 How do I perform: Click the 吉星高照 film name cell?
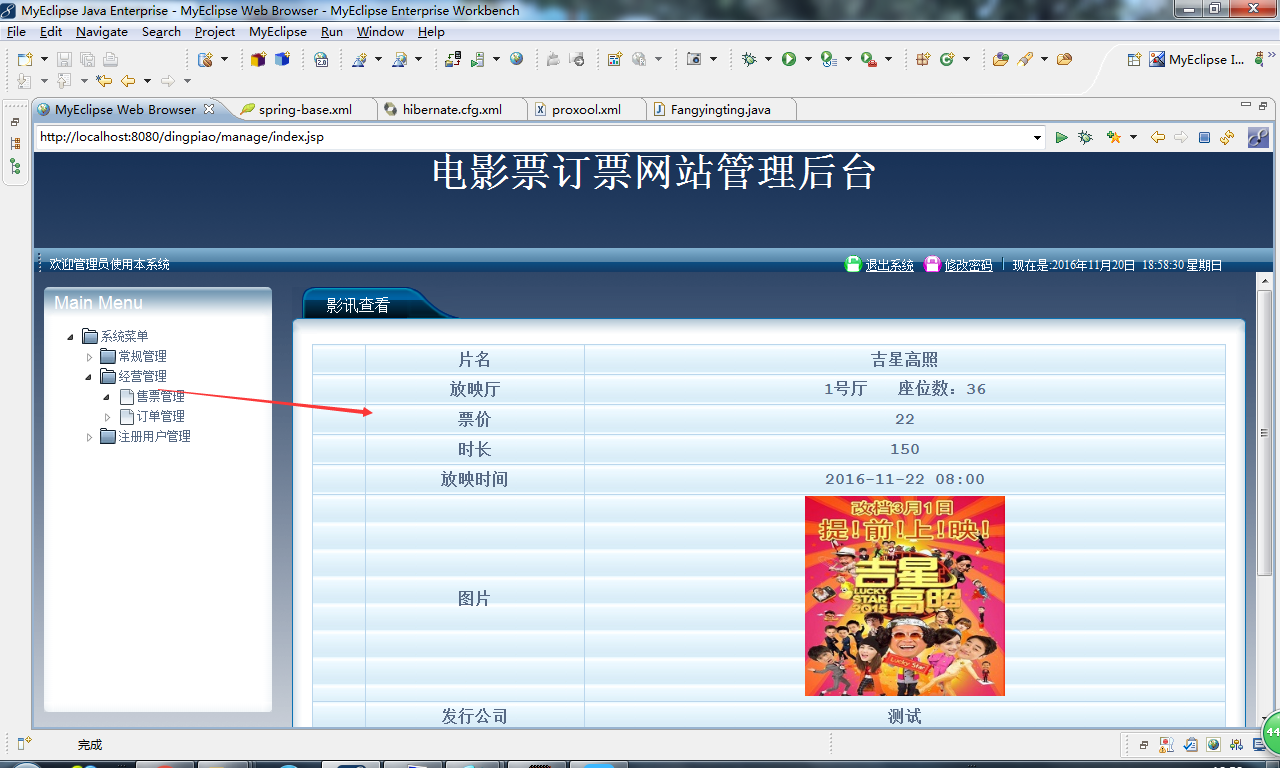(905, 360)
